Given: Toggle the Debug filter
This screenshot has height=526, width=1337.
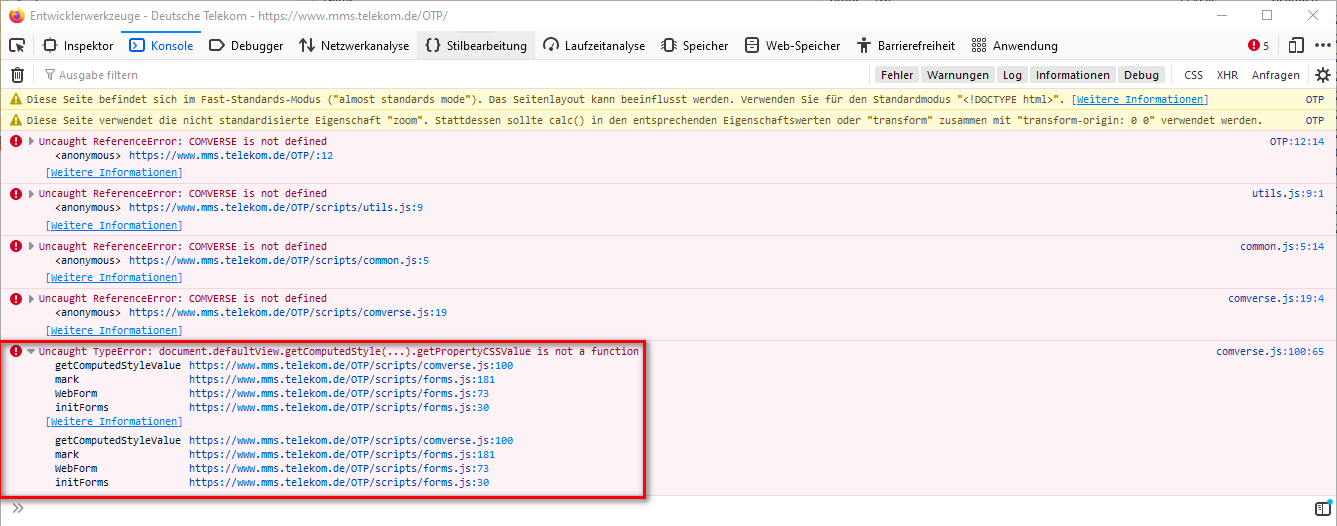Looking at the screenshot, I should click(x=1141, y=75).
